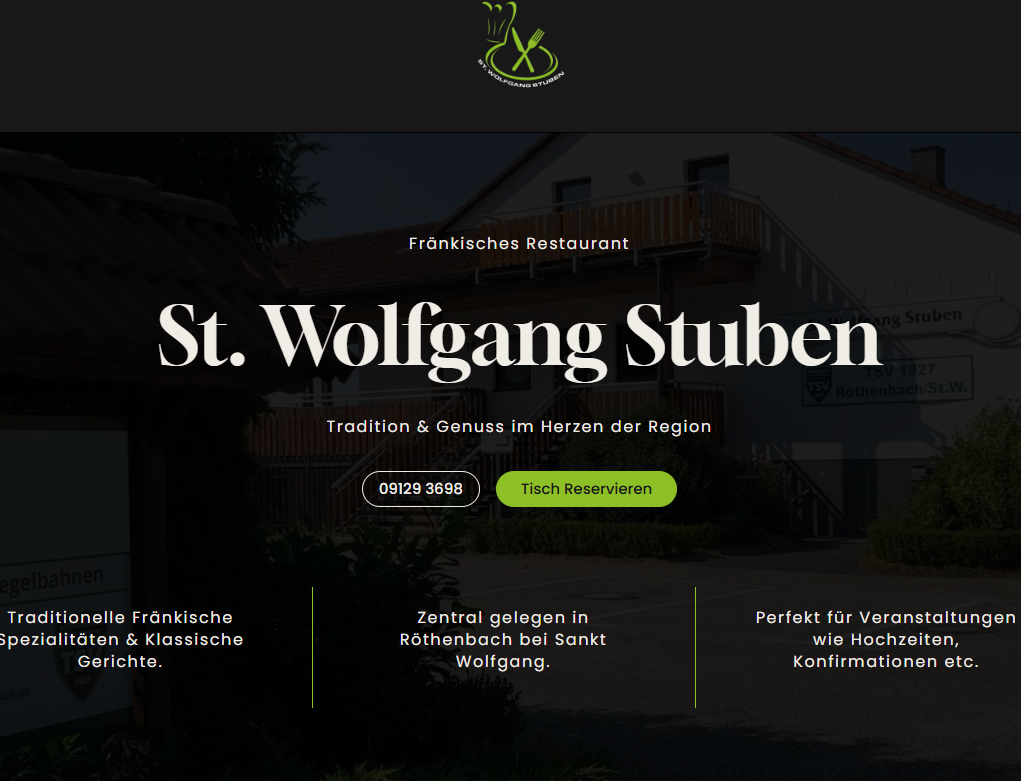Click the crossed fork and knife emblem

coord(526,50)
